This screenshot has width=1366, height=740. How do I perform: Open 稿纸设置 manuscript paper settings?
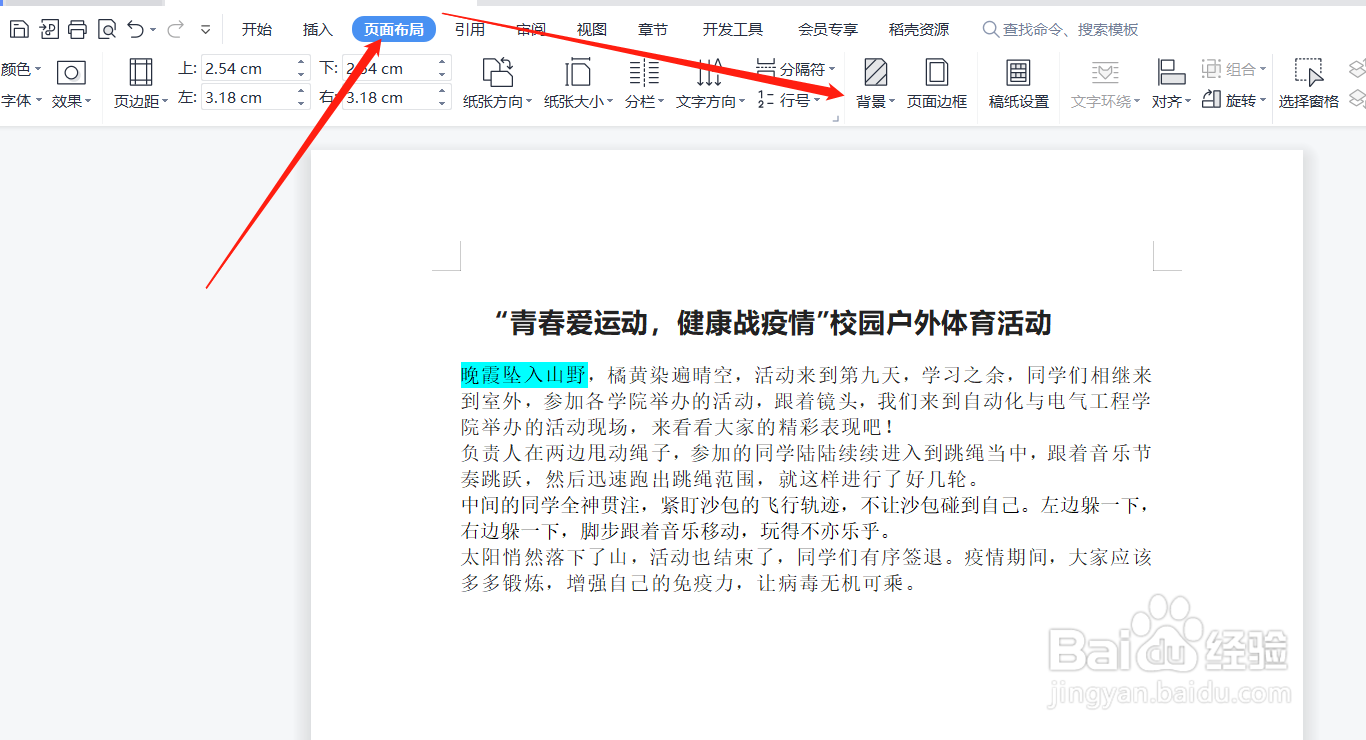(1019, 83)
